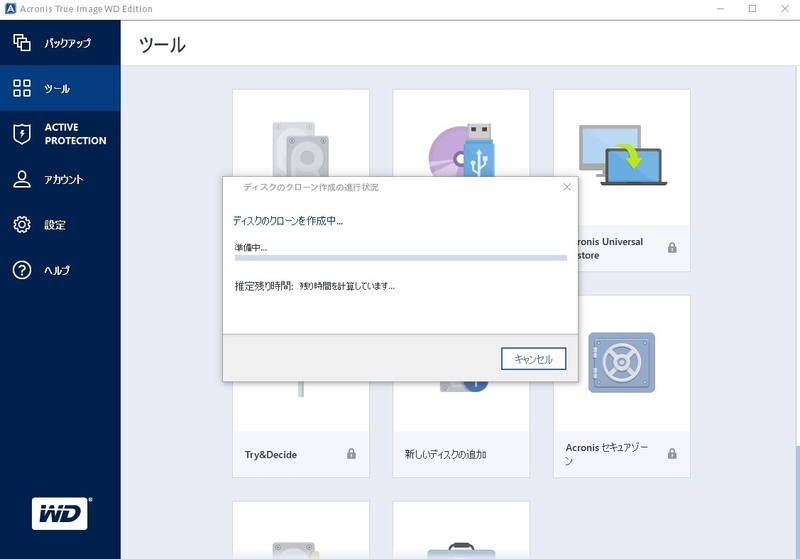Maximize the Acronis True Image window
Screen dimensions: 800x559
[752, 9]
